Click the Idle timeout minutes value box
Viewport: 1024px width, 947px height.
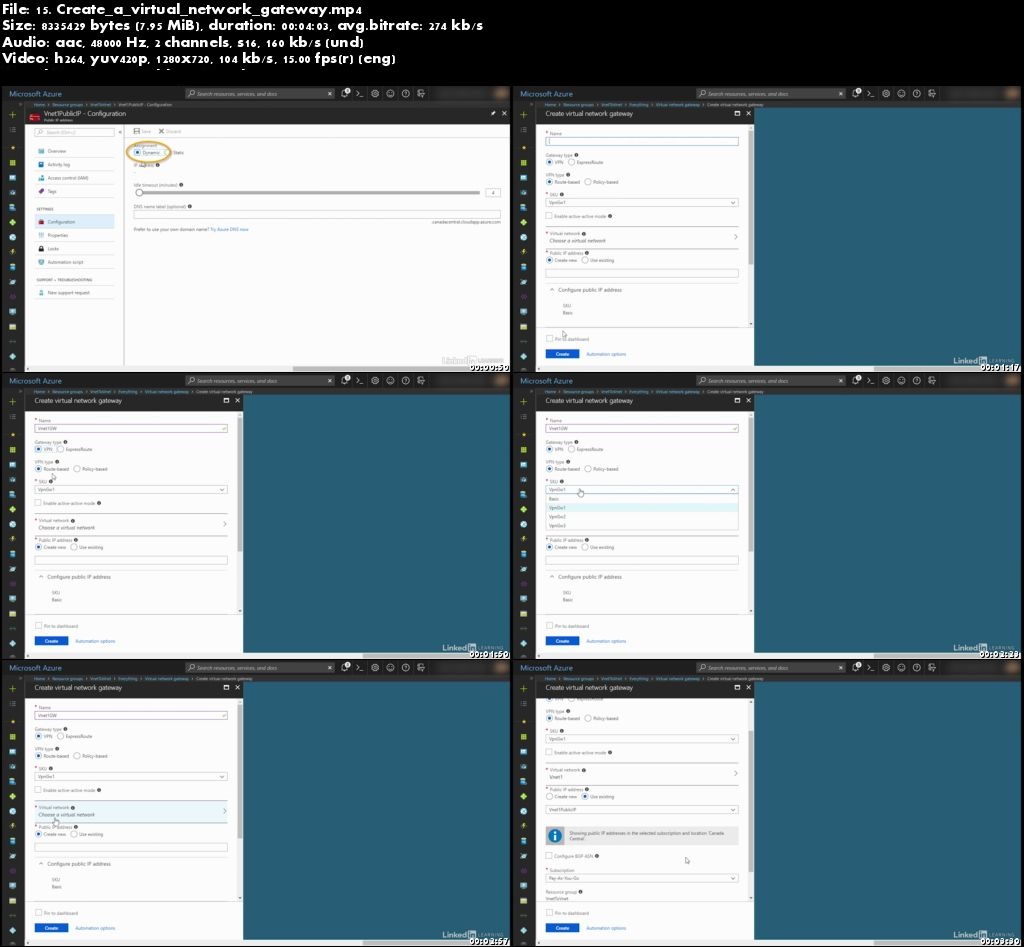(x=493, y=193)
